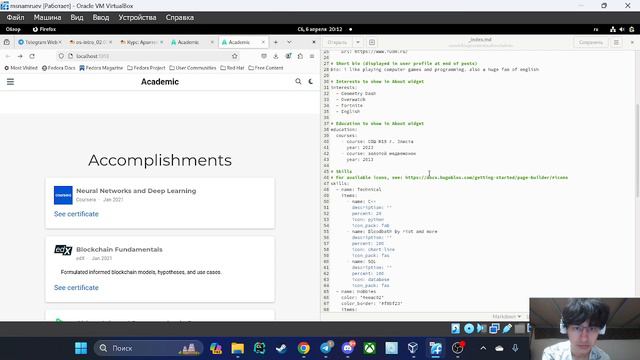This screenshot has height=360, width=640.
Task: Open the Ввод menu
Action: click(100, 18)
